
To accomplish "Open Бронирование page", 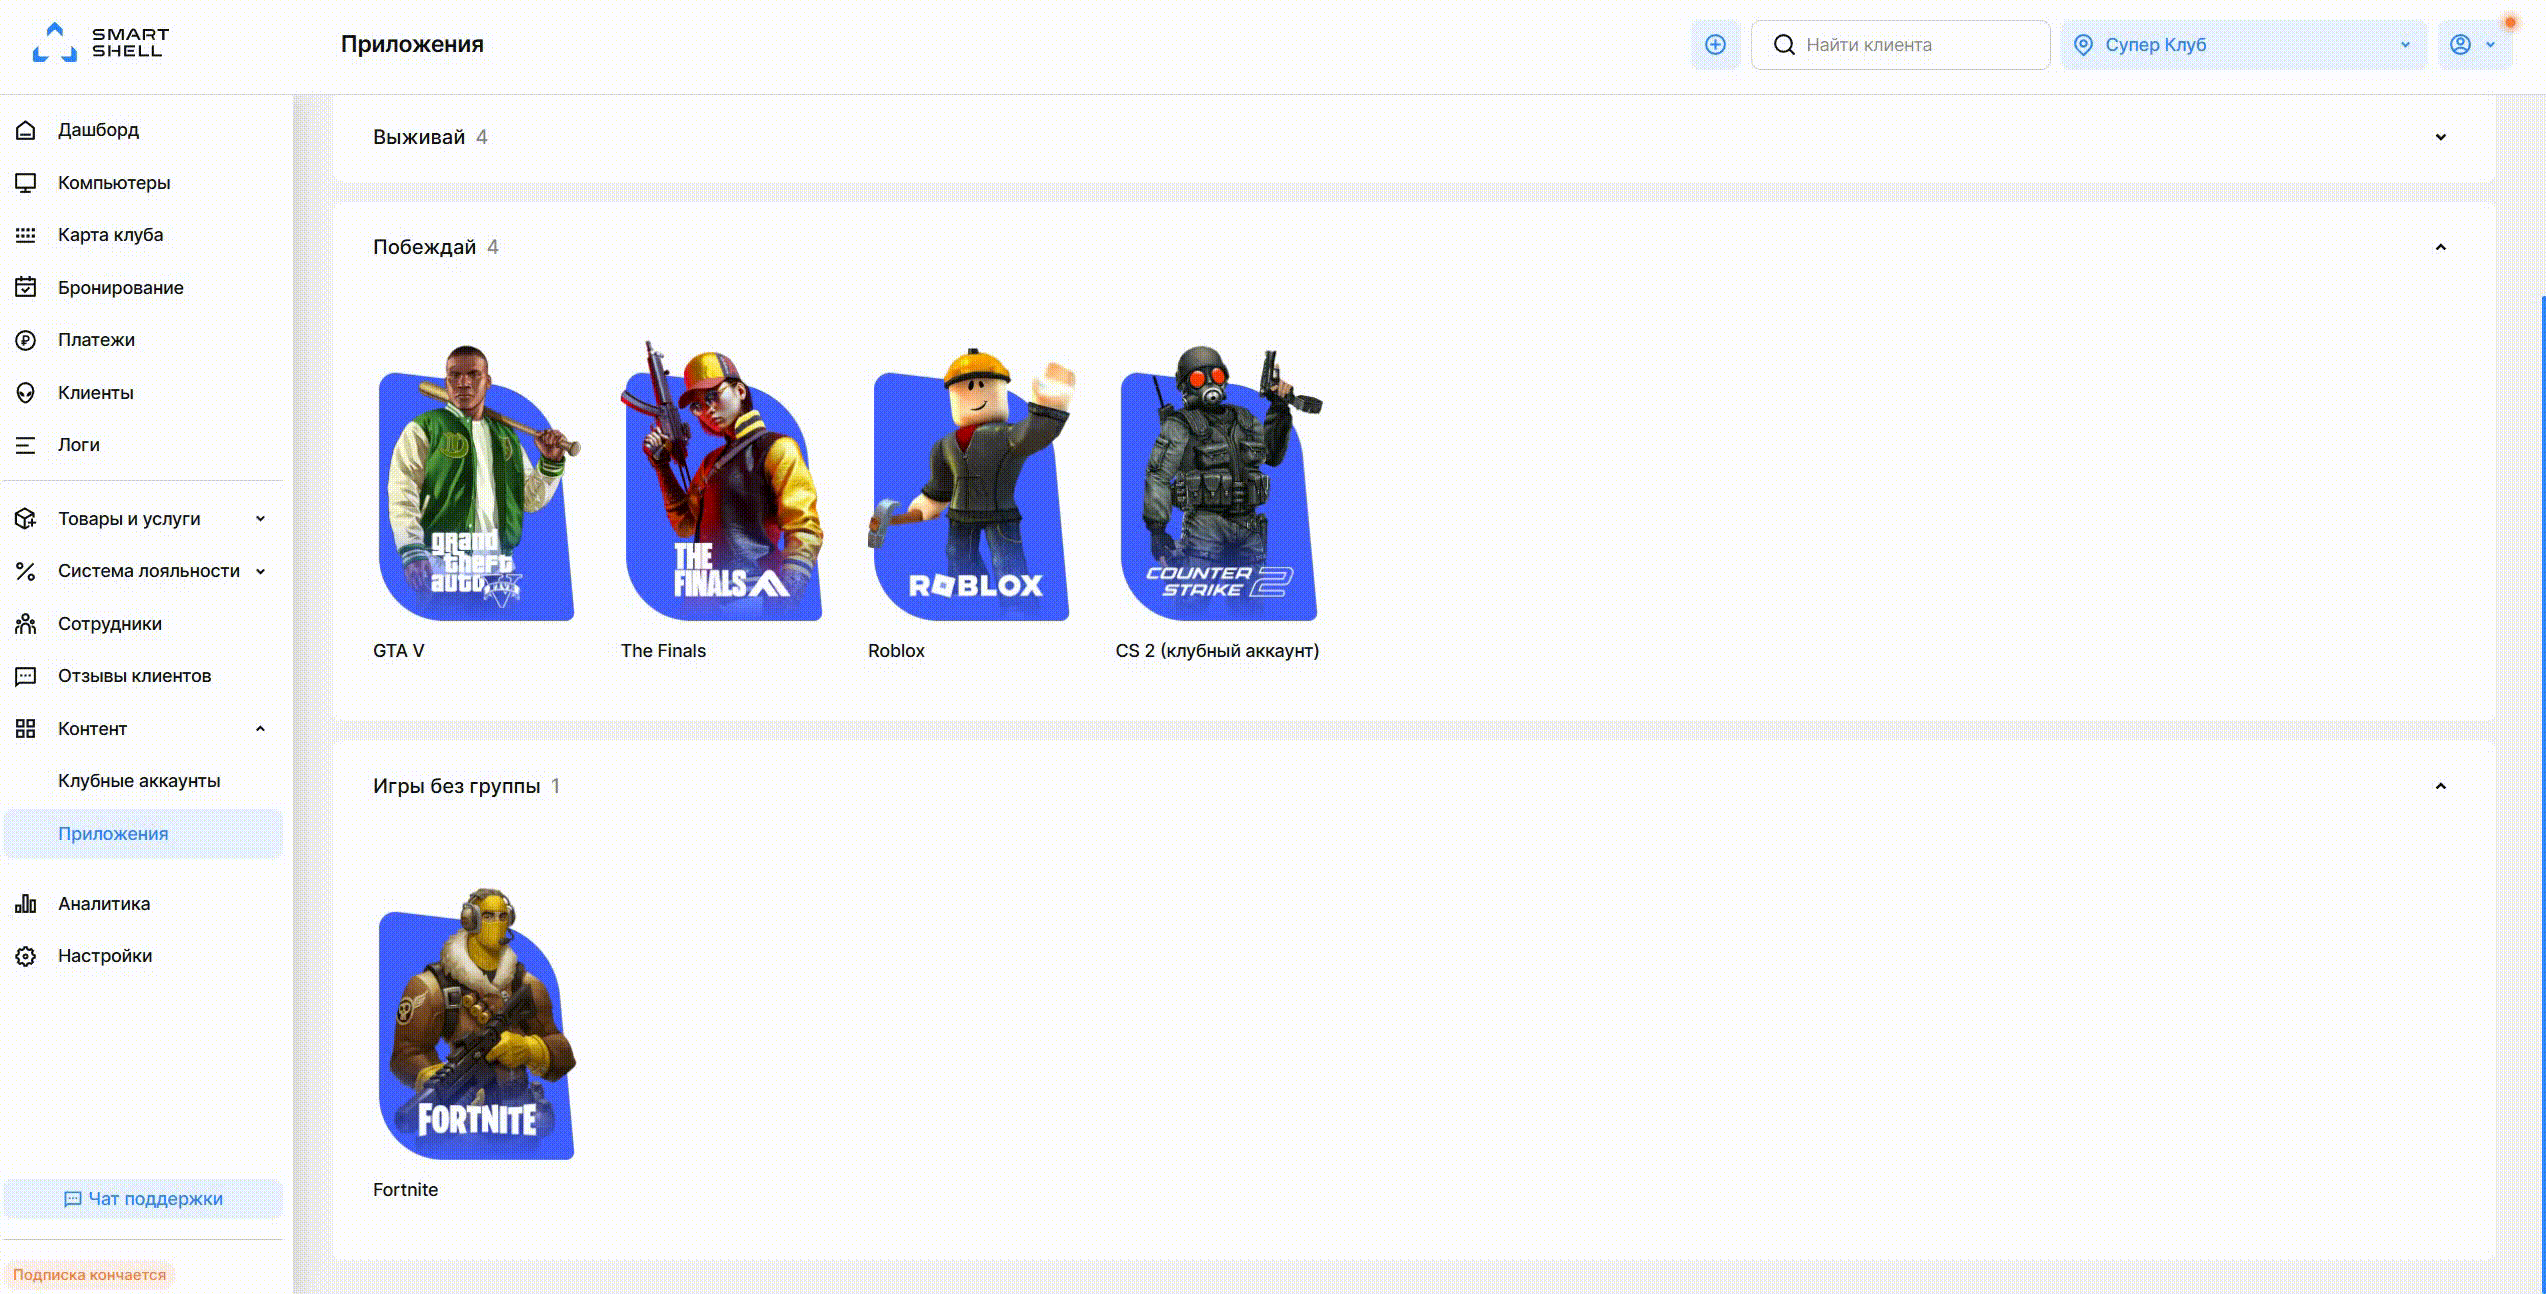I will click(120, 288).
